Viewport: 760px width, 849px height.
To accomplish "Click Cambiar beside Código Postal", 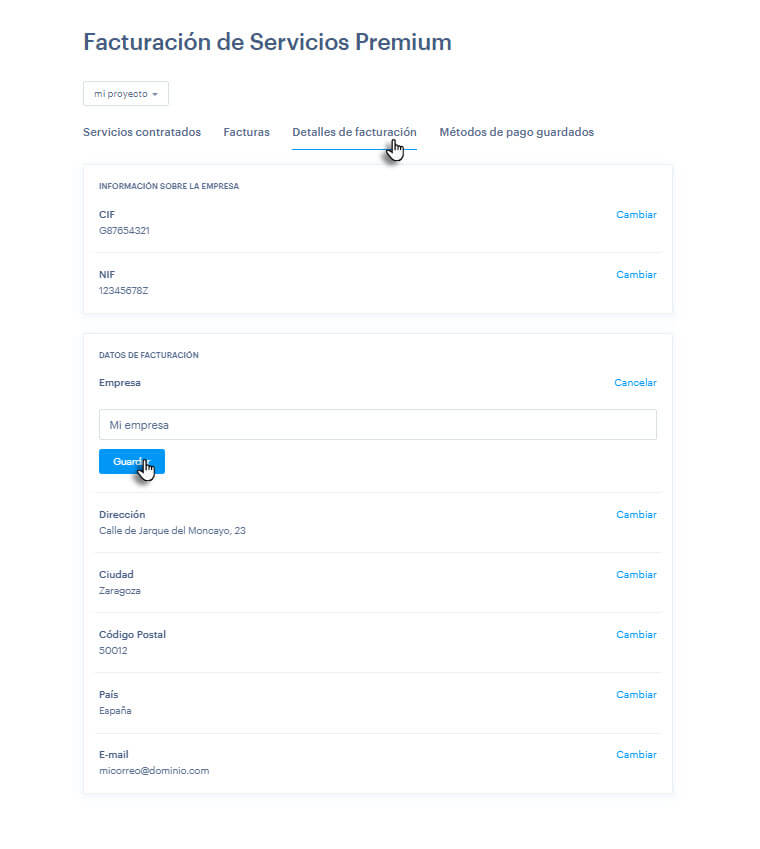I will tap(636, 635).
